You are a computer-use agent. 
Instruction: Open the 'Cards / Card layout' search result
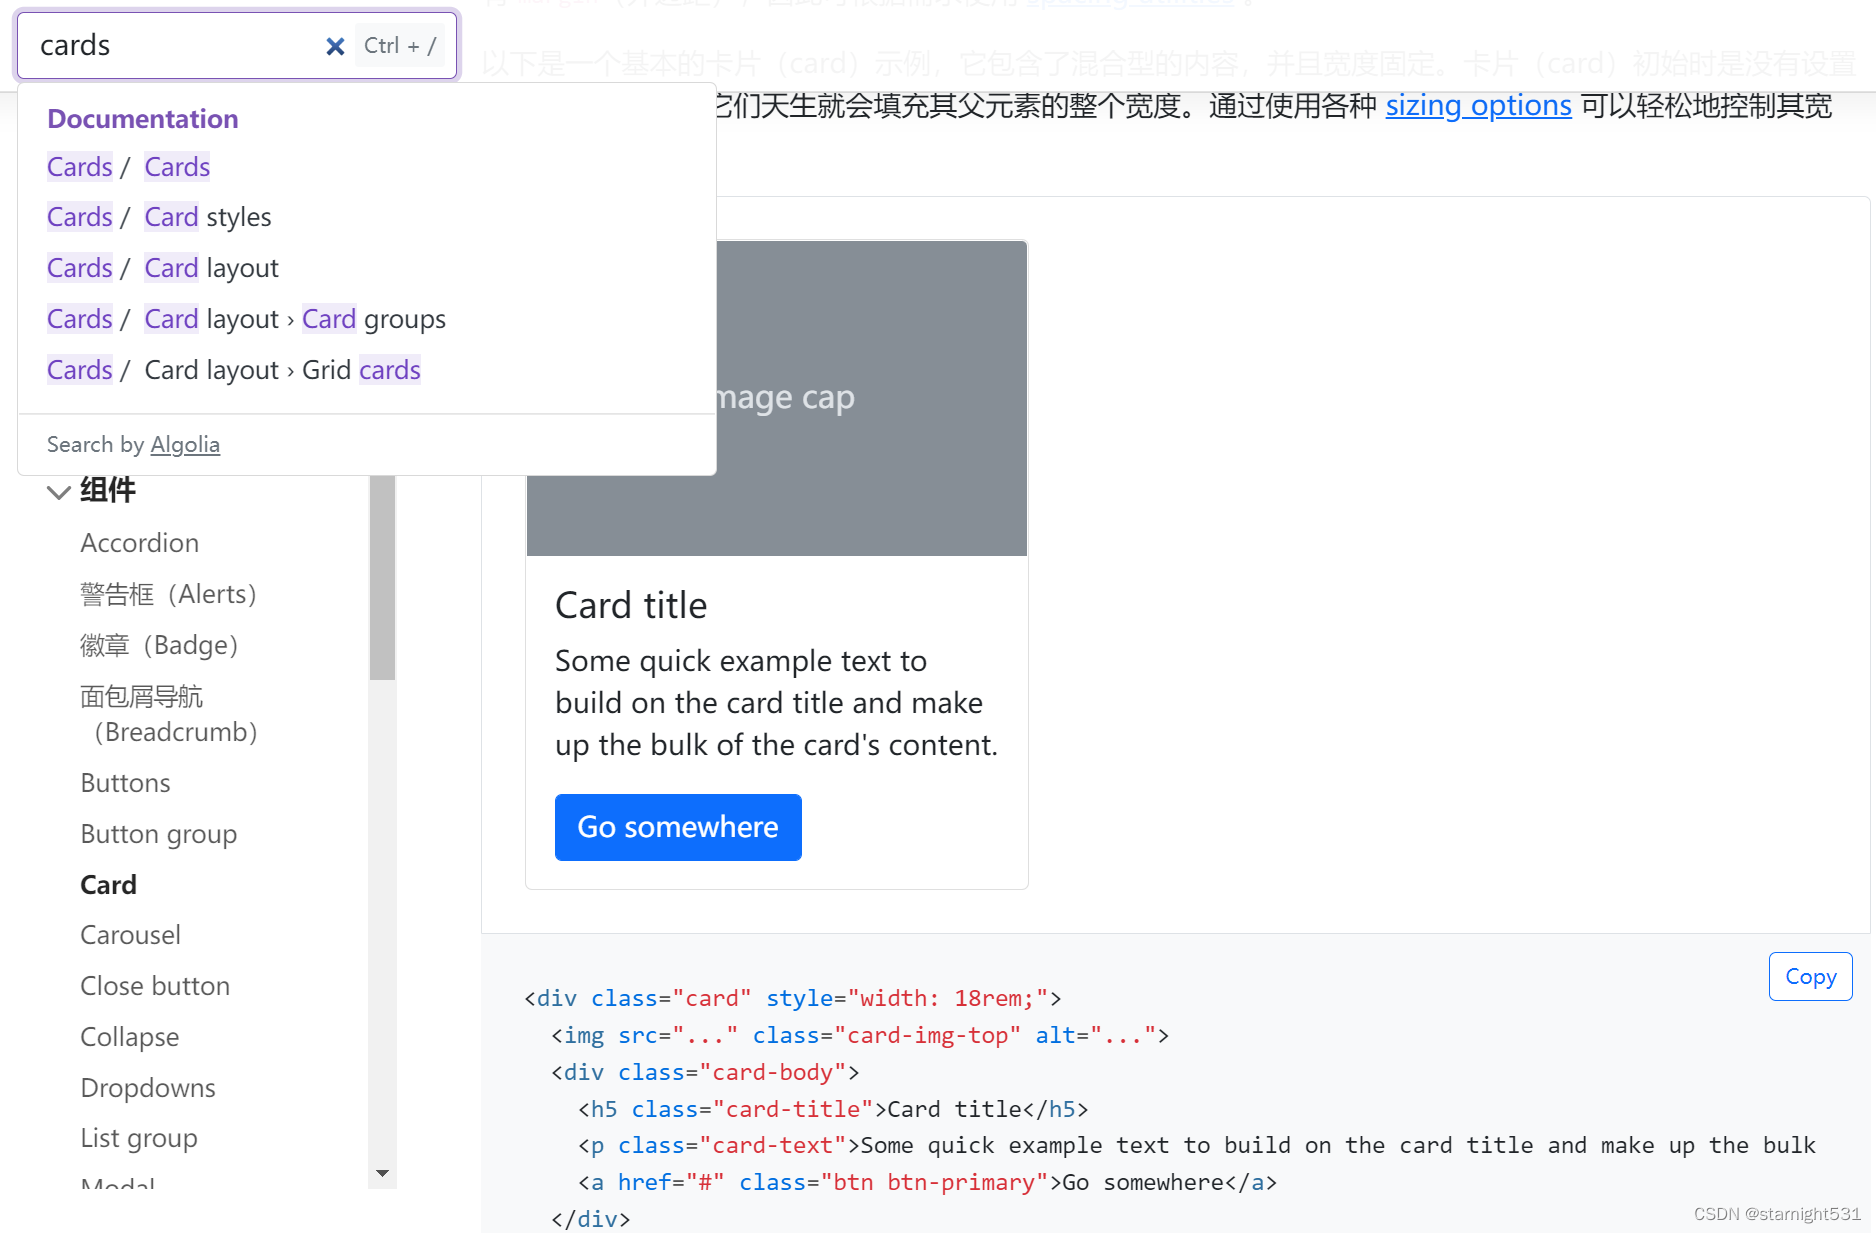point(163,268)
